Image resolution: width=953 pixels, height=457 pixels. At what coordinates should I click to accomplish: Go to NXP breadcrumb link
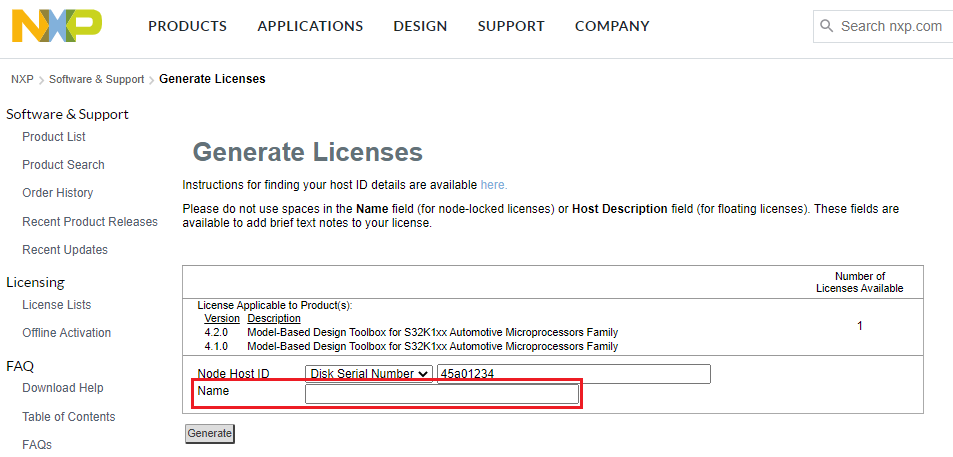pos(22,79)
